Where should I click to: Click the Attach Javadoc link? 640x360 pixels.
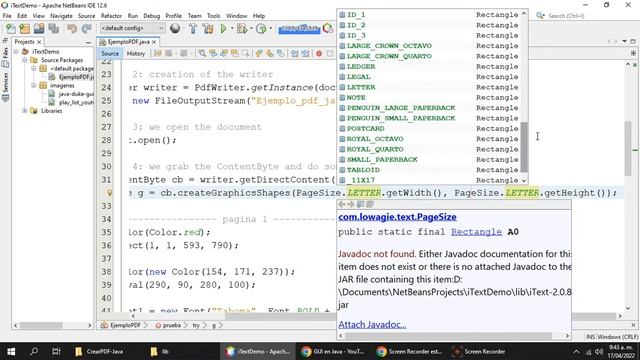tap(372, 324)
